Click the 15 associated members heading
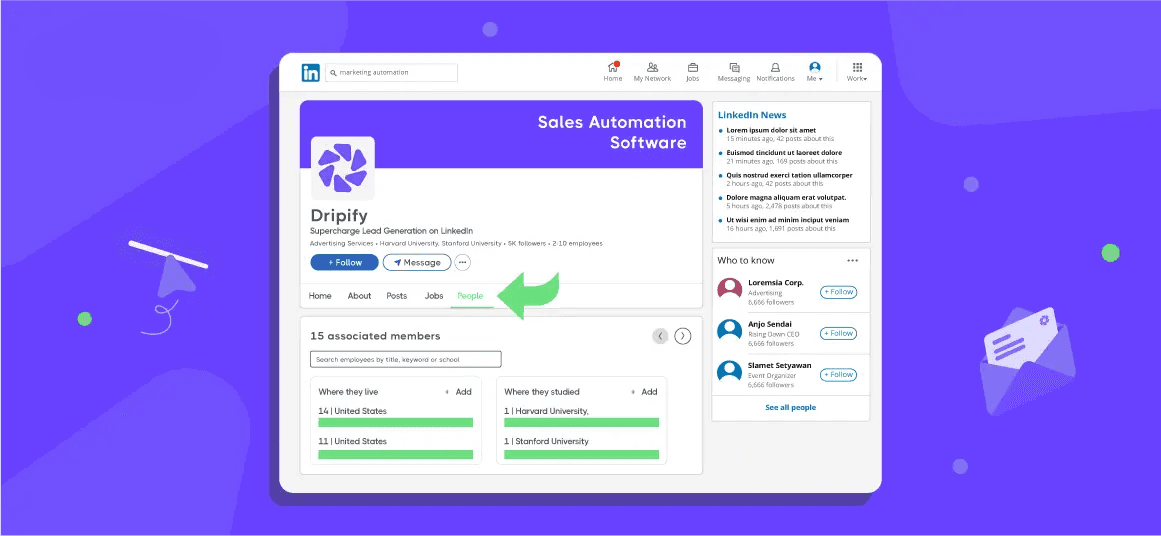The image size is (1161, 536). [375, 336]
